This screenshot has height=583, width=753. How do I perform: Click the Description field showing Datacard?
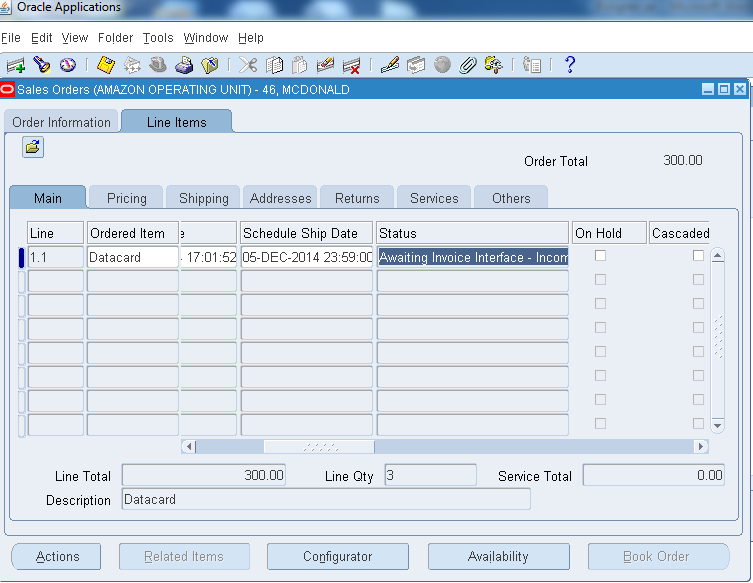[x=327, y=499]
